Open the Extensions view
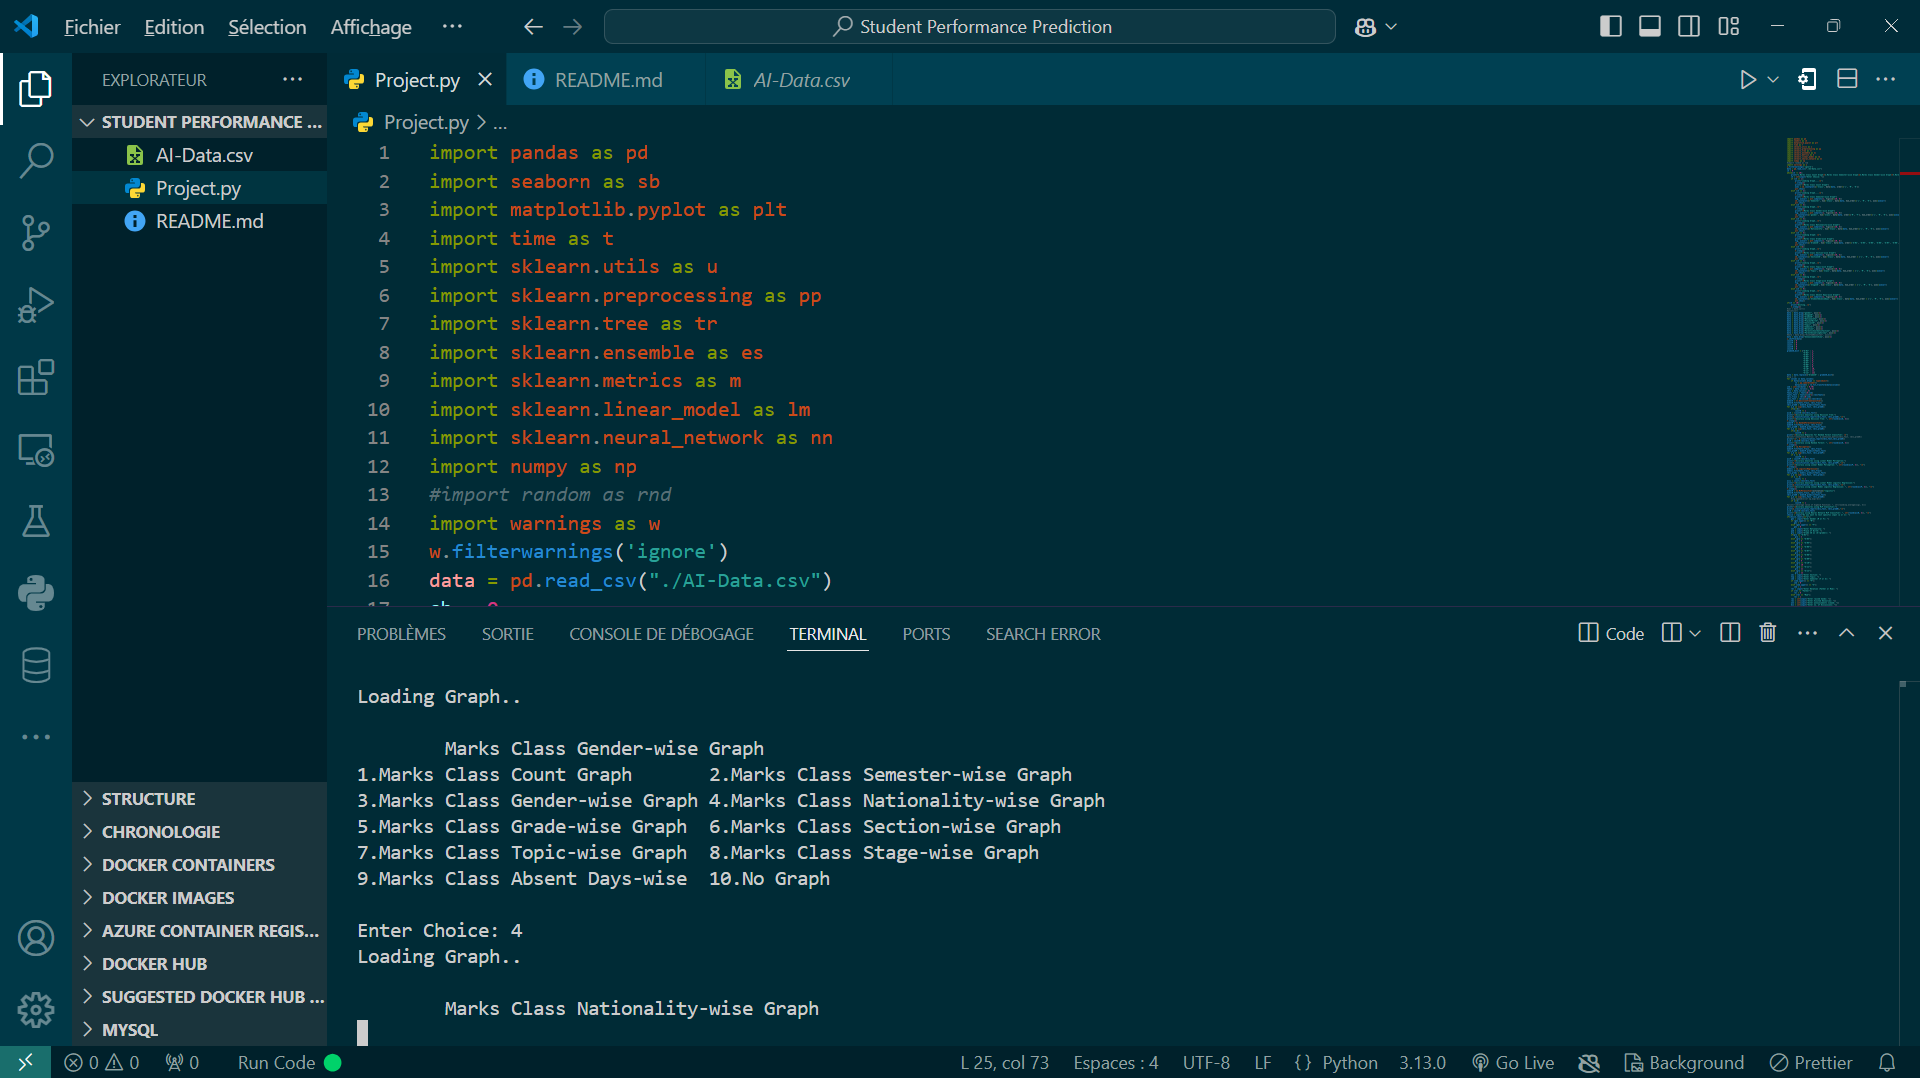This screenshot has width=1920, height=1078. point(36,377)
